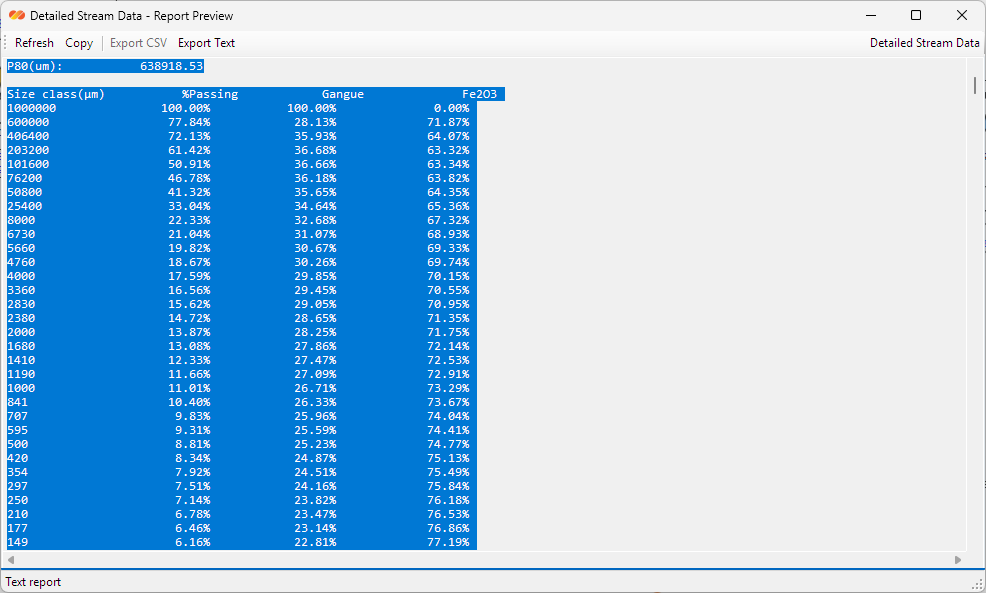Click the size class value 354
This screenshot has height=593, width=986.
coord(18,472)
